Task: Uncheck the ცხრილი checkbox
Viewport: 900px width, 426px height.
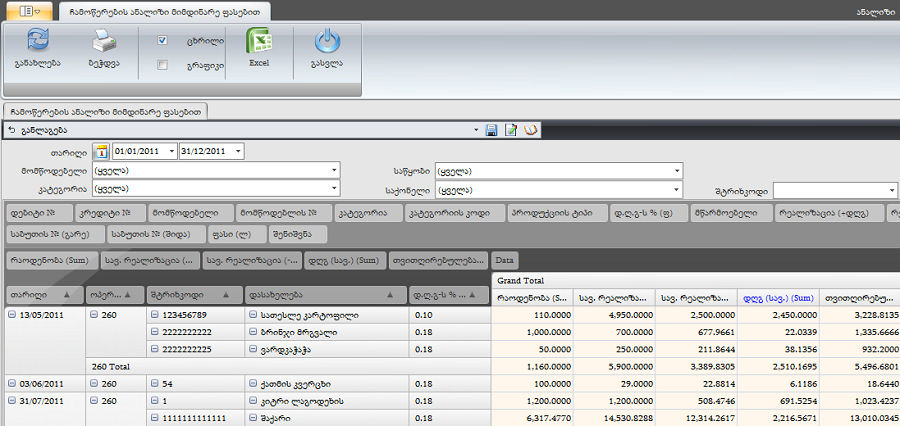Action: point(162,41)
